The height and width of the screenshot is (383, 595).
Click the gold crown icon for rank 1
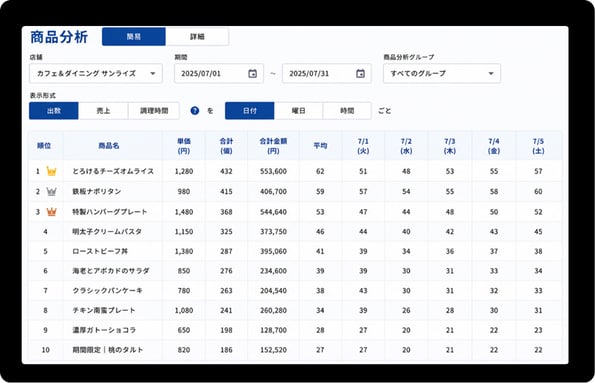coord(52,171)
